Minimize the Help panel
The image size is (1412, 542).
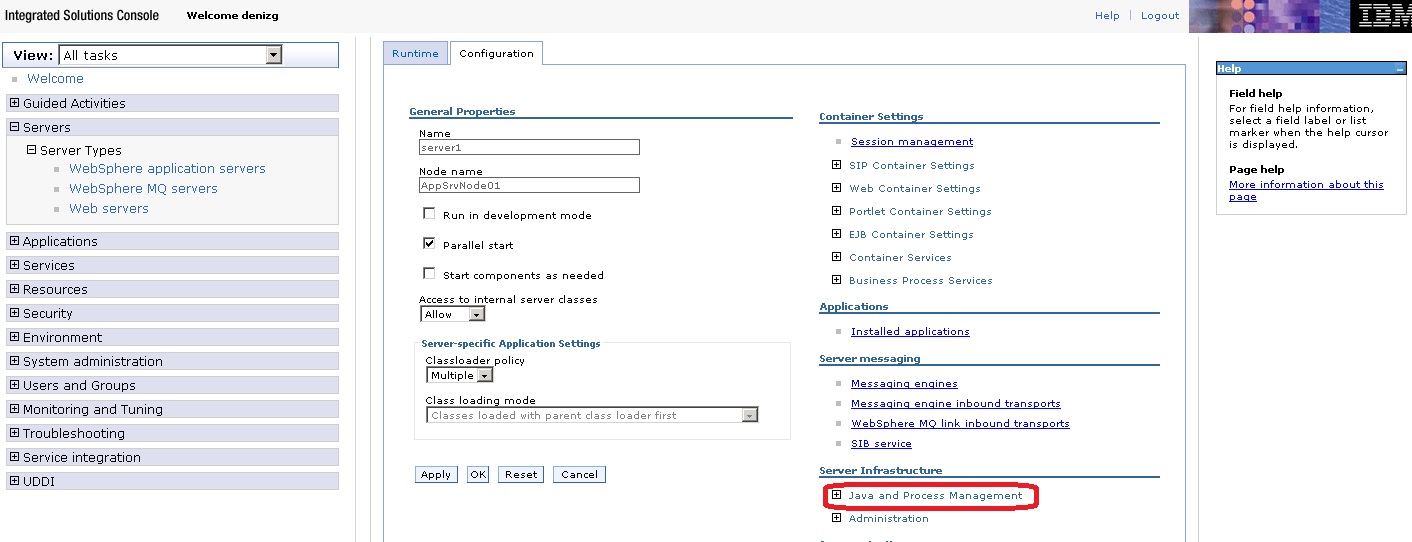pyautogui.click(x=1399, y=69)
